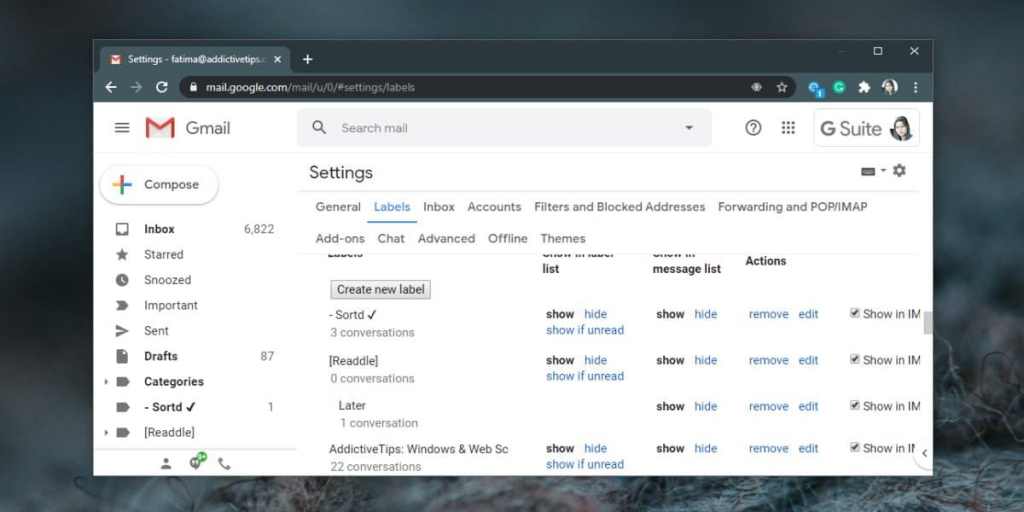Bookmark this page with the star icon
The width and height of the screenshot is (1024, 512).
(x=782, y=87)
